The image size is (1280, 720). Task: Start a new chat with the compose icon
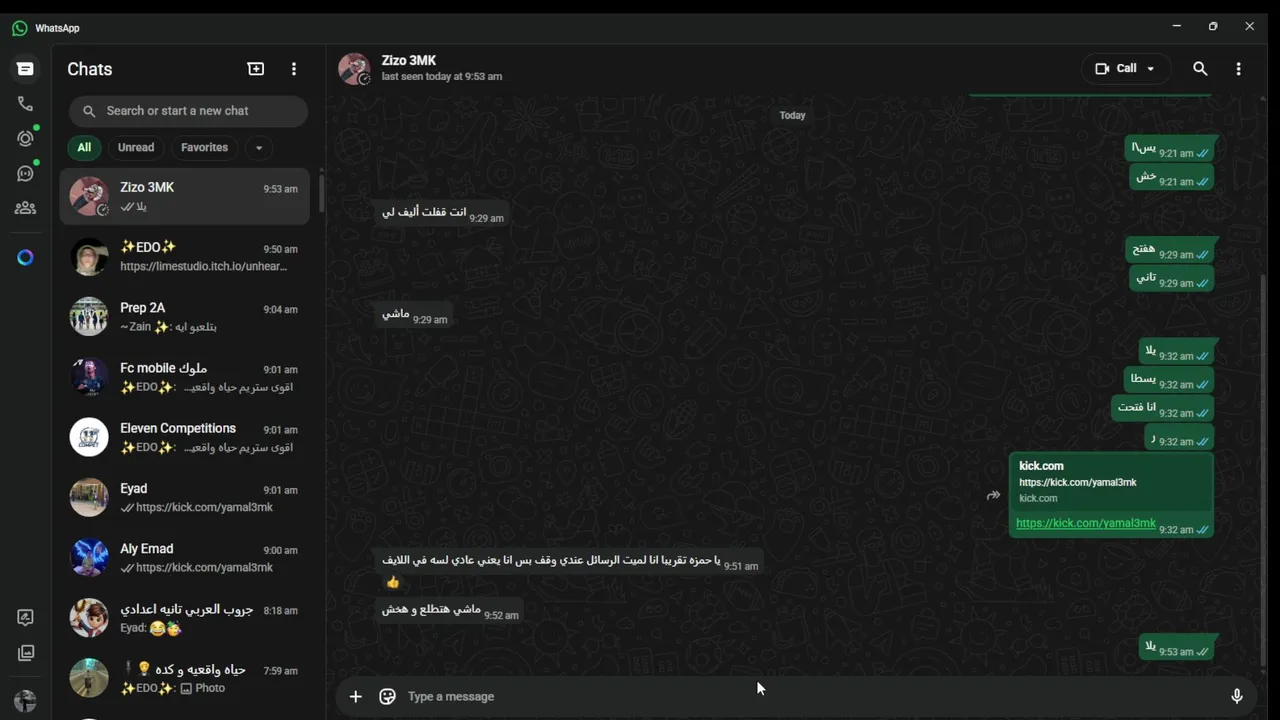click(x=256, y=69)
